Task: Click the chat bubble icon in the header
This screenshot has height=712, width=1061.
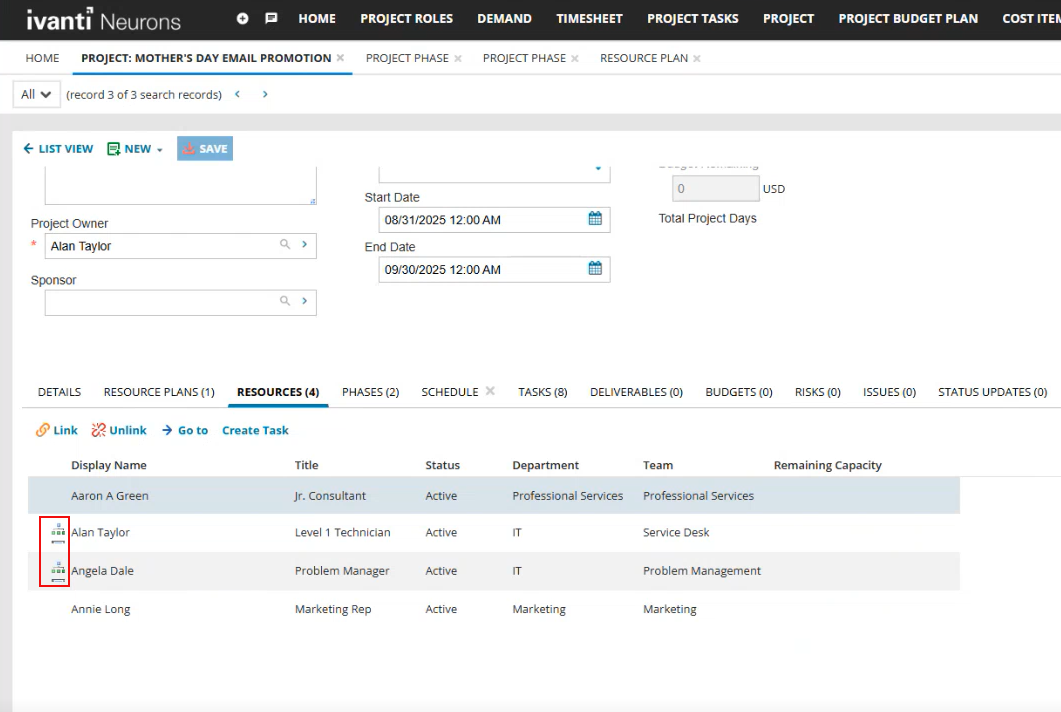Action: click(x=269, y=17)
